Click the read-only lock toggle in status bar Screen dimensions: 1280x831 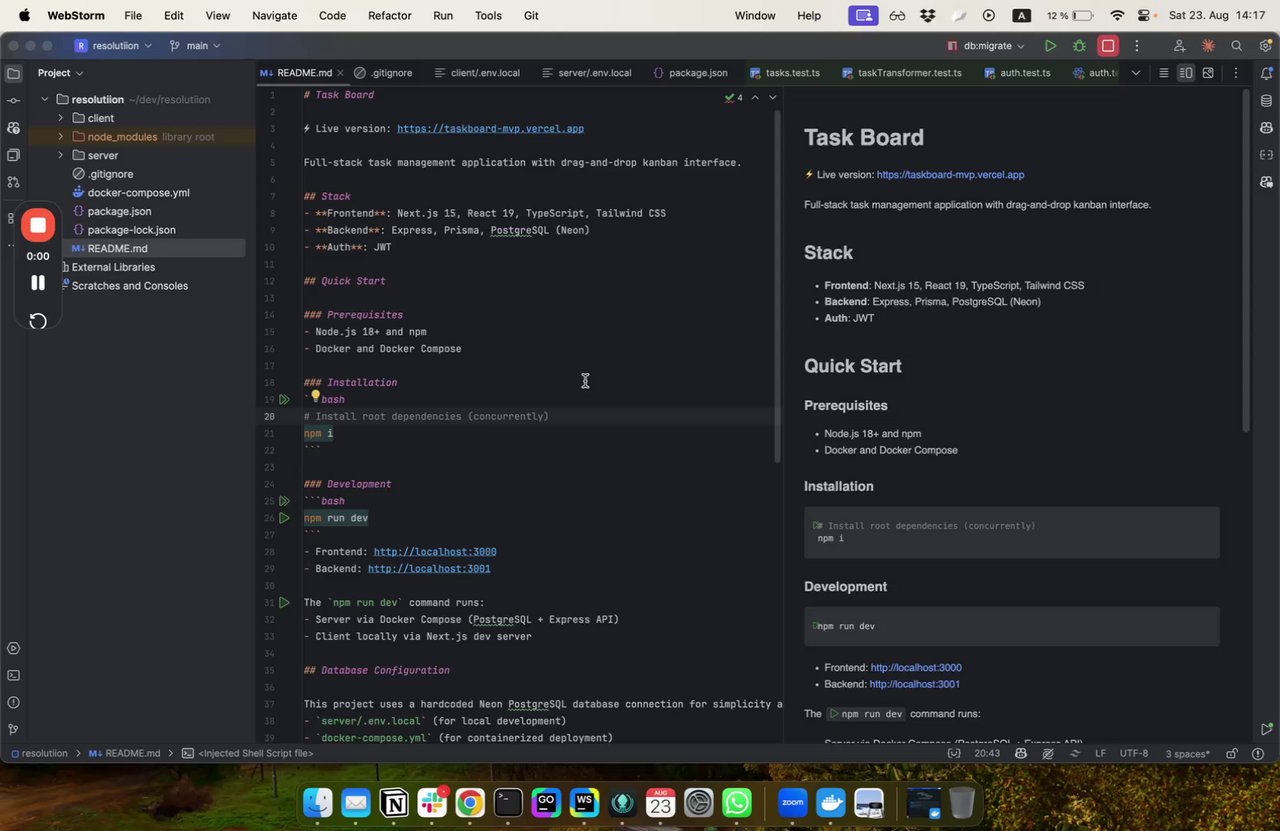pyautogui.click(x=1232, y=753)
